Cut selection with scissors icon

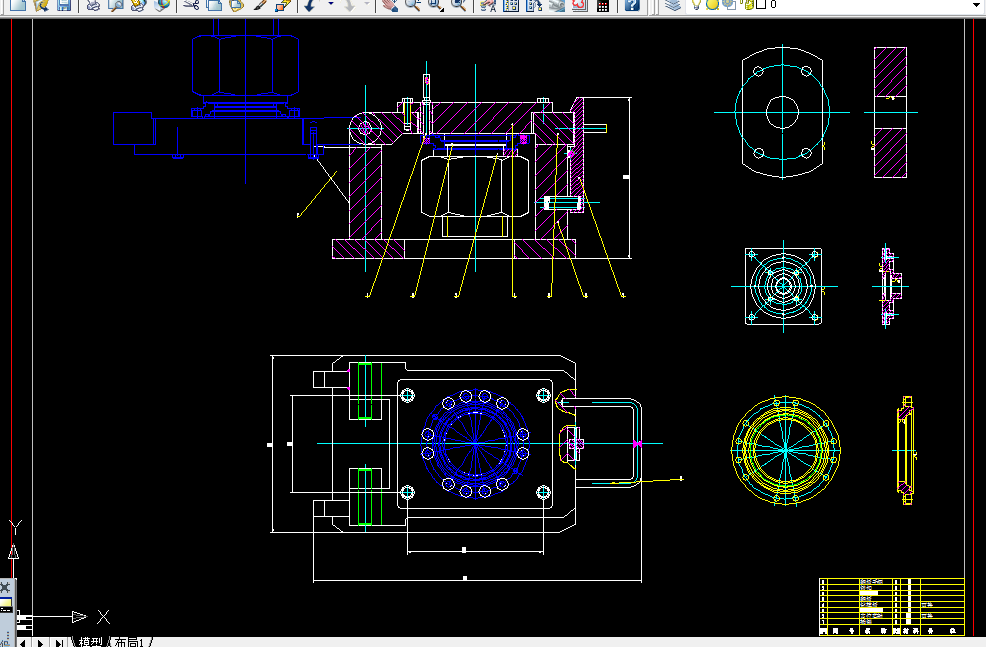pos(191,5)
